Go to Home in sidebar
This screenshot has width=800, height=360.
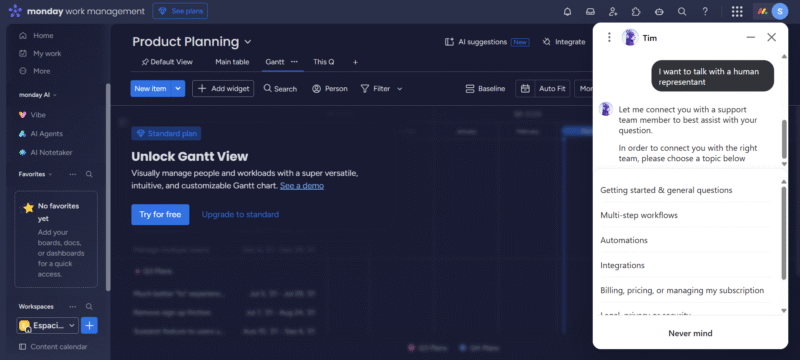pyautogui.click(x=43, y=36)
